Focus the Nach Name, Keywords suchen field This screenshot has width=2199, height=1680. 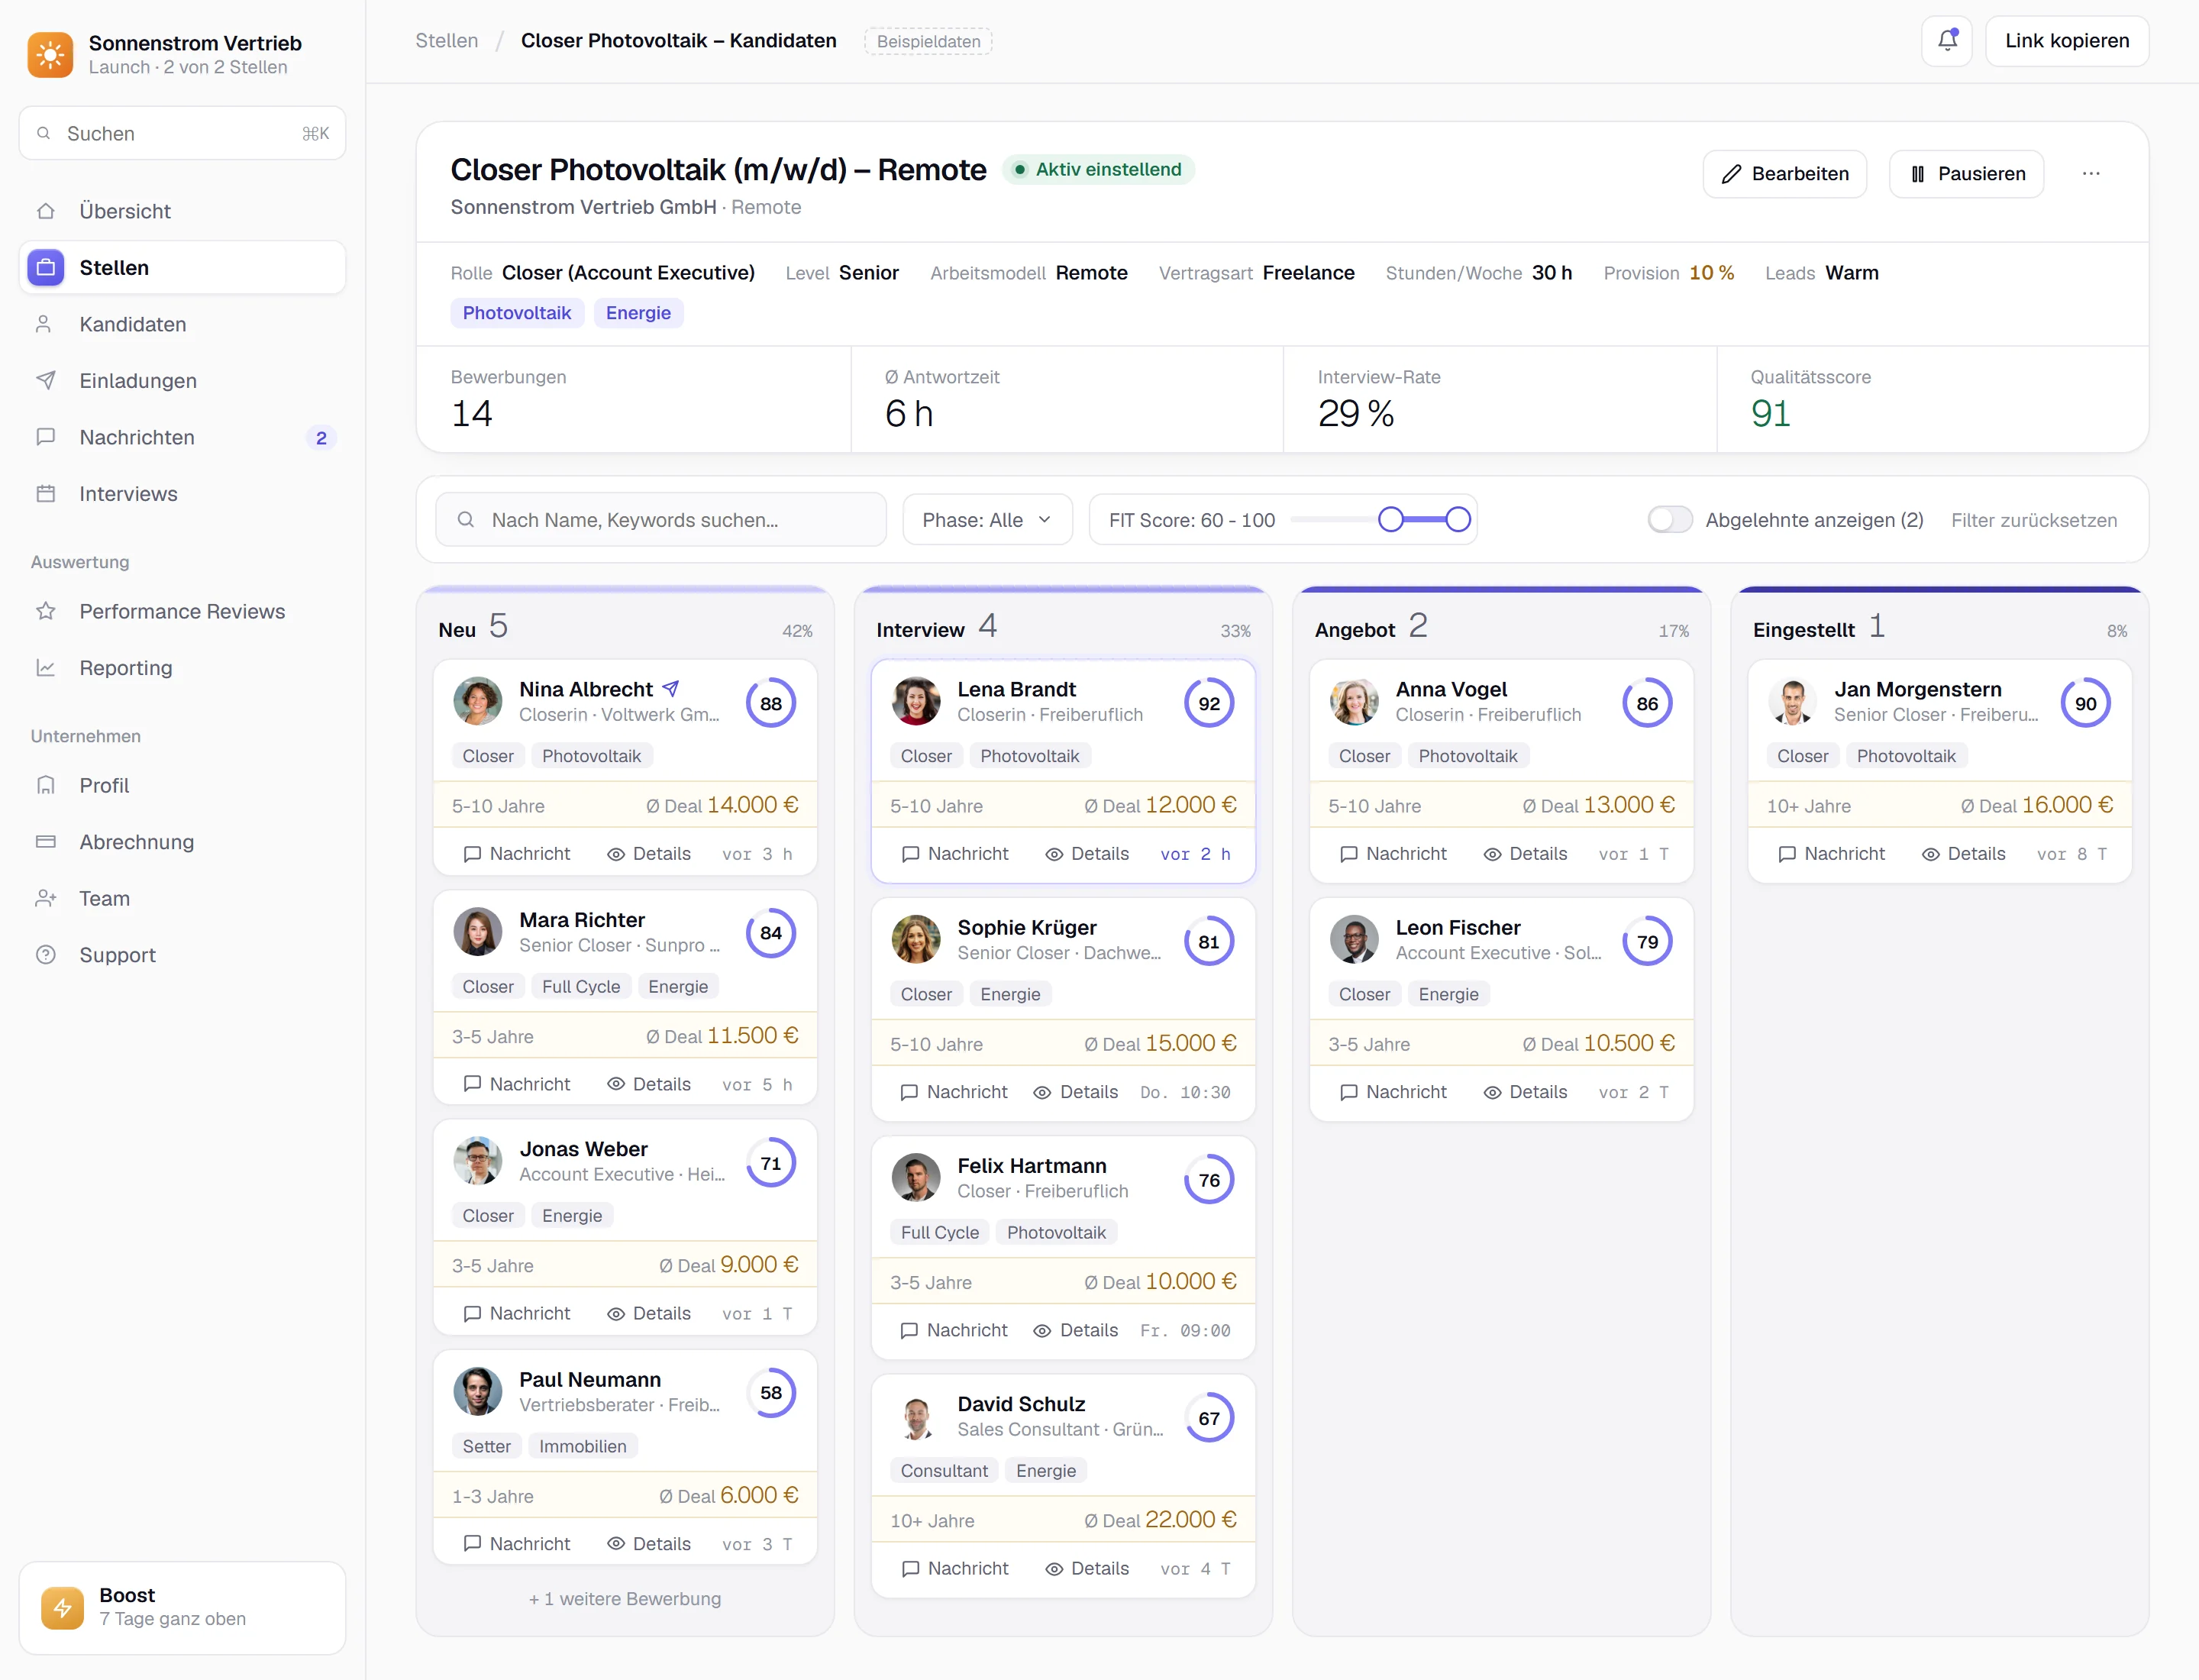[x=661, y=520]
